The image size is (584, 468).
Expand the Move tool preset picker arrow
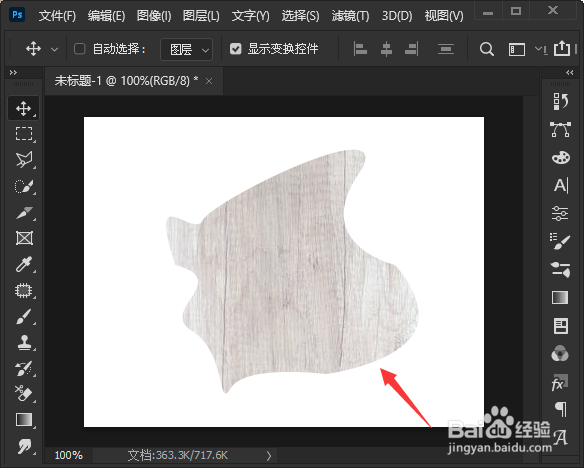coord(54,49)
